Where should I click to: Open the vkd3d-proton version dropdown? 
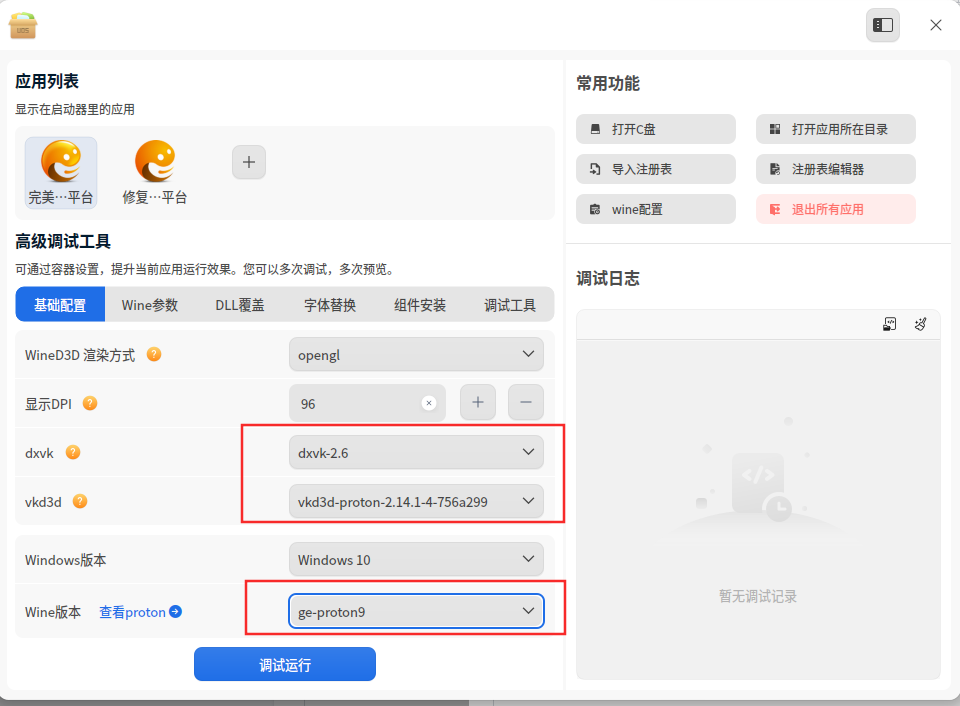[x=416, y=501]
